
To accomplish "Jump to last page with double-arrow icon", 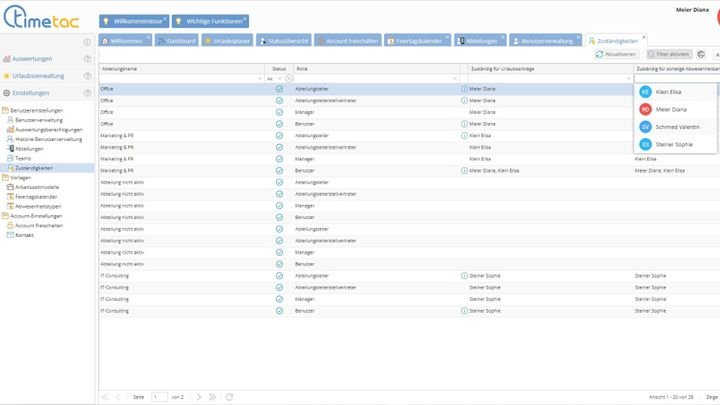I will point(211,397).
